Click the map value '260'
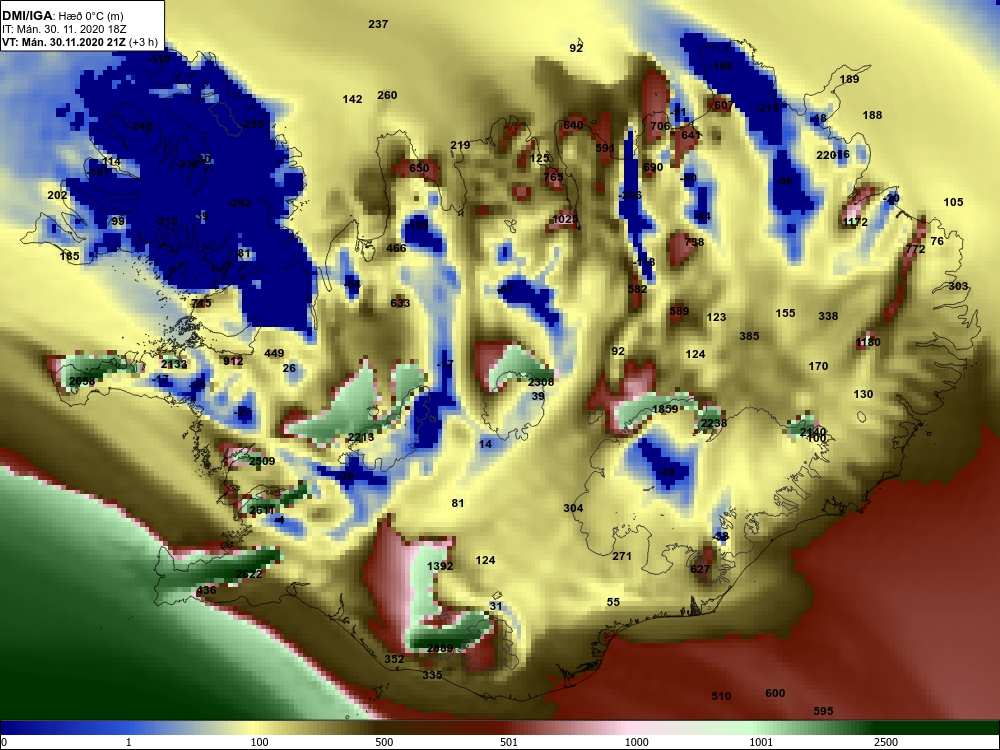The width and height of the screenshot is (1000, 750). 387,95
